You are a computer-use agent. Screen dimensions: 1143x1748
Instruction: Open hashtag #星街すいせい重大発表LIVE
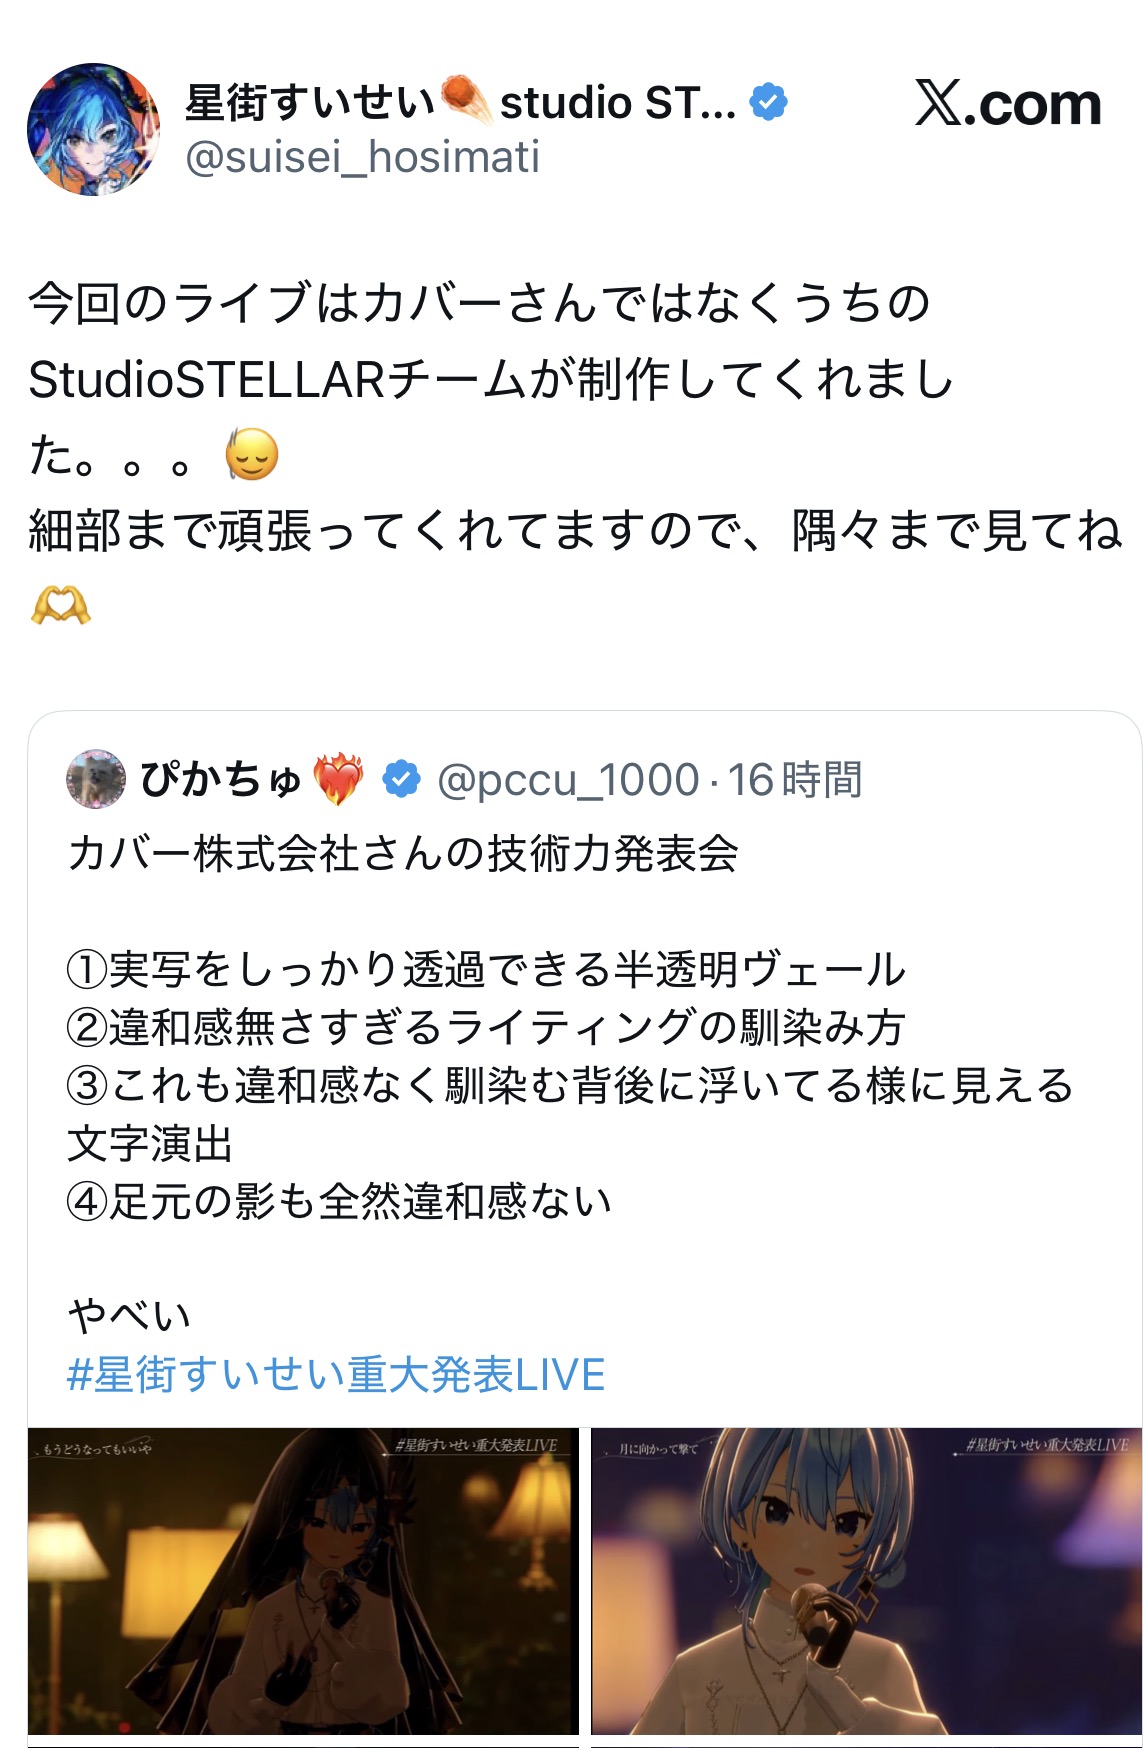[336, 1374]
